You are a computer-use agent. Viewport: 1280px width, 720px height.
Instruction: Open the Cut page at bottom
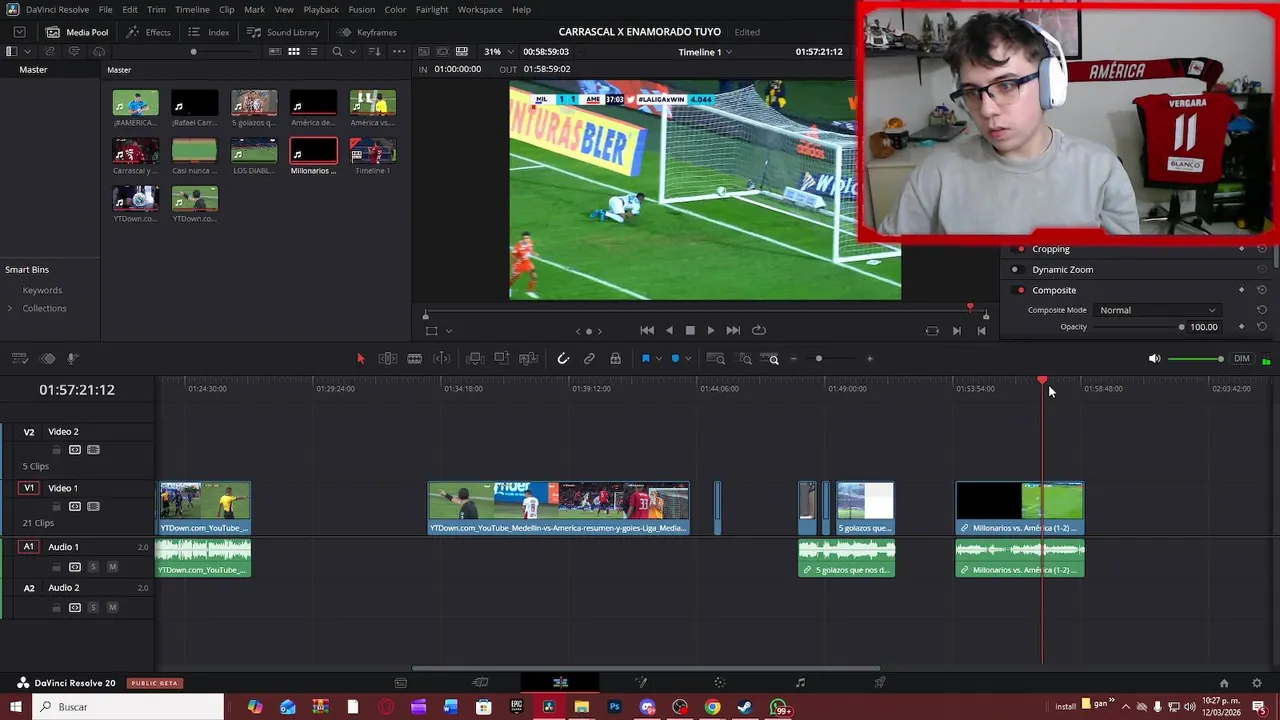tap(480, 683)
